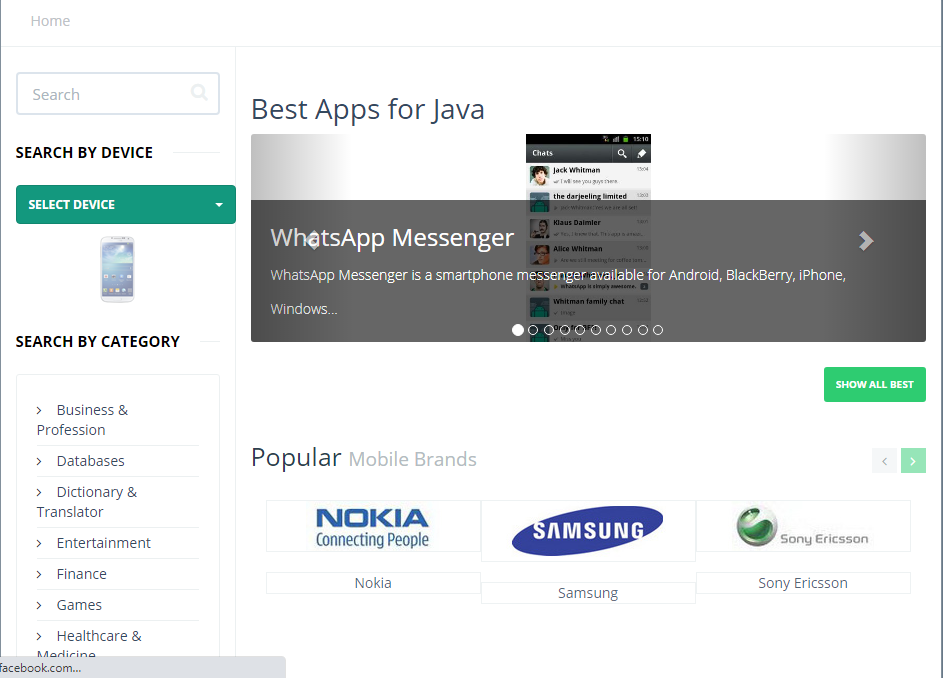Select the fourth carousel indicator dot
This screenshot has width=943, height=678.
point(564,330)
